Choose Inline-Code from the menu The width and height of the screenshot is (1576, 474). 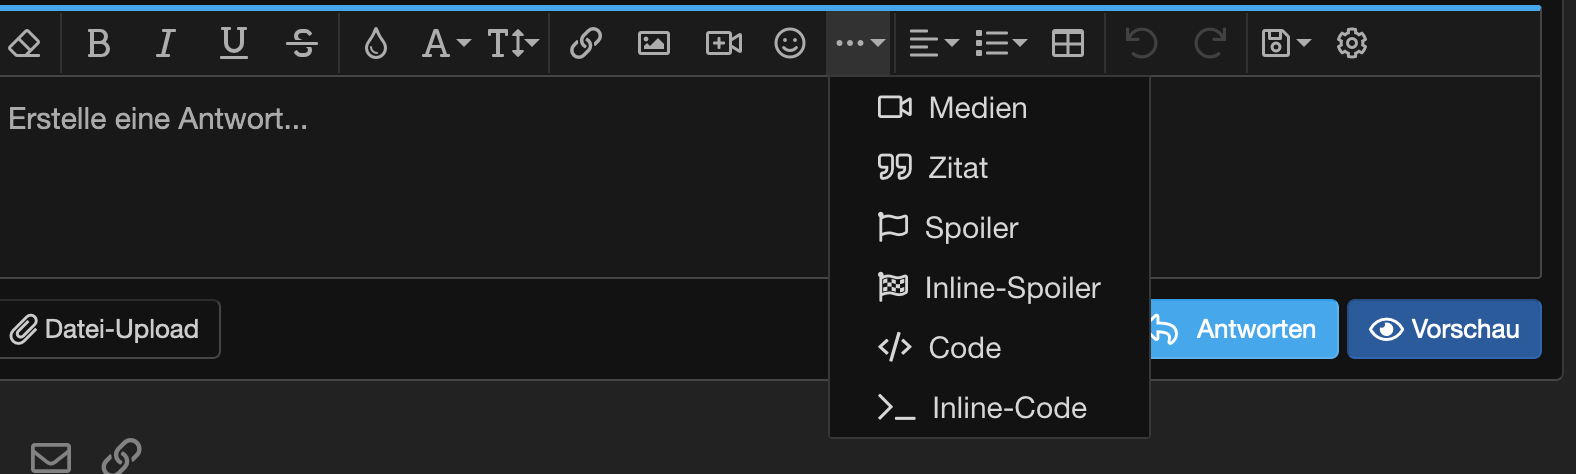1008,408
